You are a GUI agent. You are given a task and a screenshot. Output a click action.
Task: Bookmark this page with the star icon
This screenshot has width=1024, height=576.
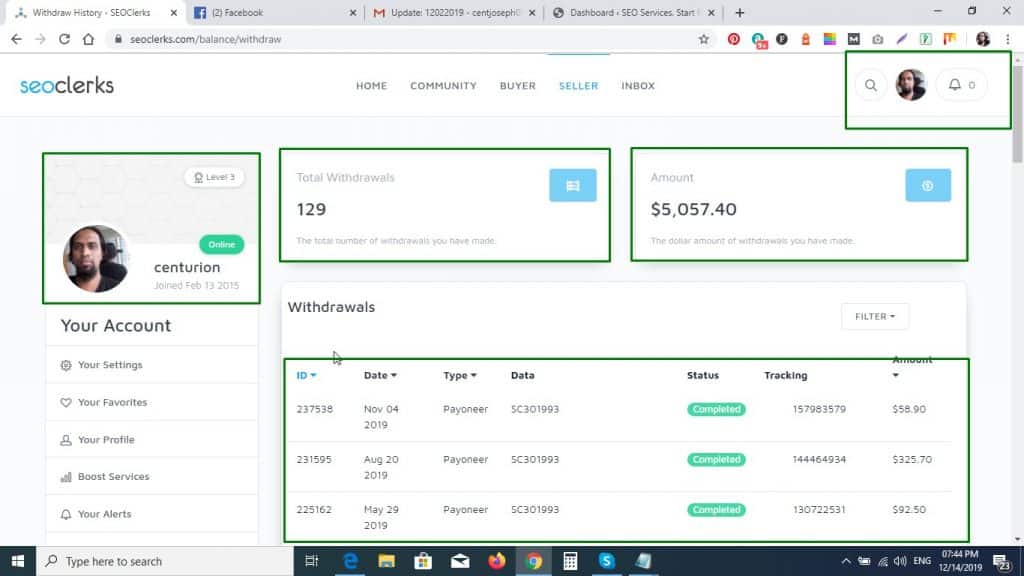click(x=703, y=39)
